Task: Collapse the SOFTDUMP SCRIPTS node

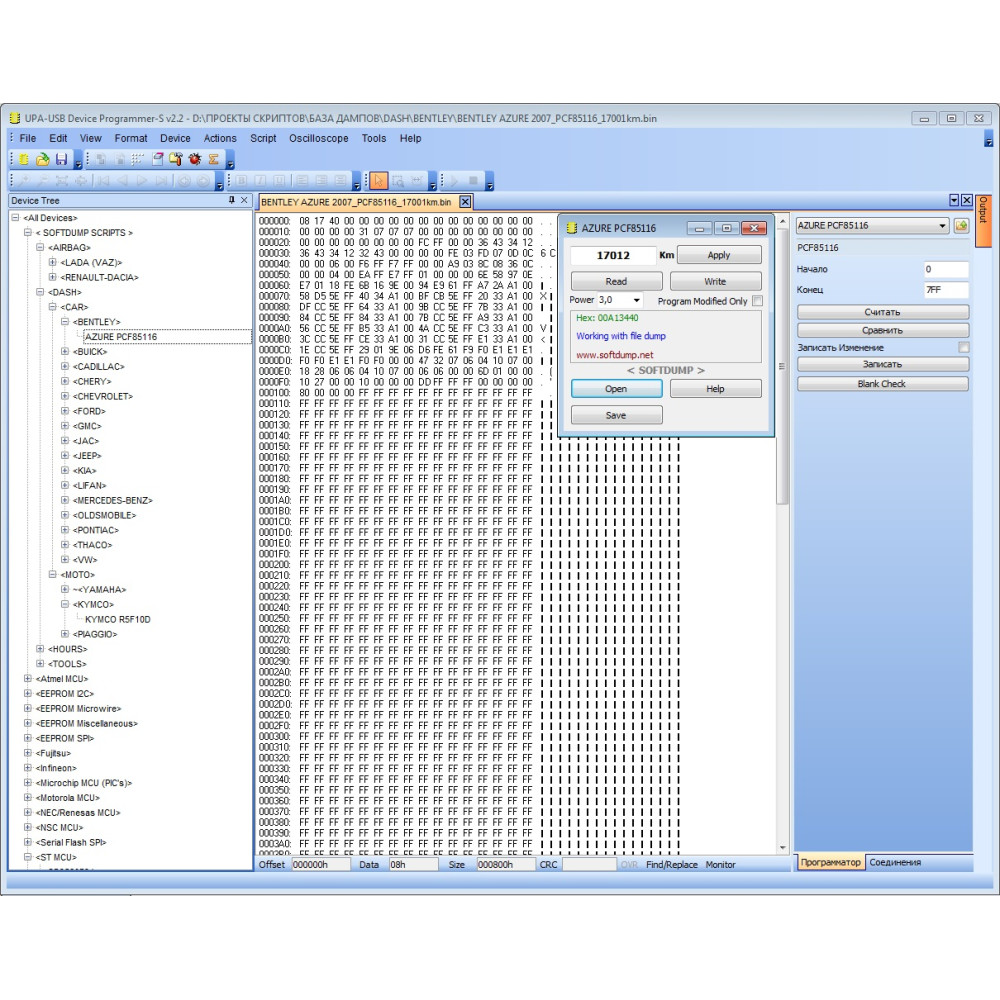Action: [x=27, y=232]
